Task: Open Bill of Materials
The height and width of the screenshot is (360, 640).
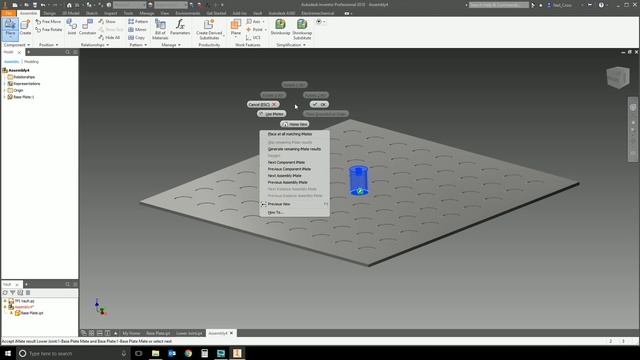Action: (160, 29)
